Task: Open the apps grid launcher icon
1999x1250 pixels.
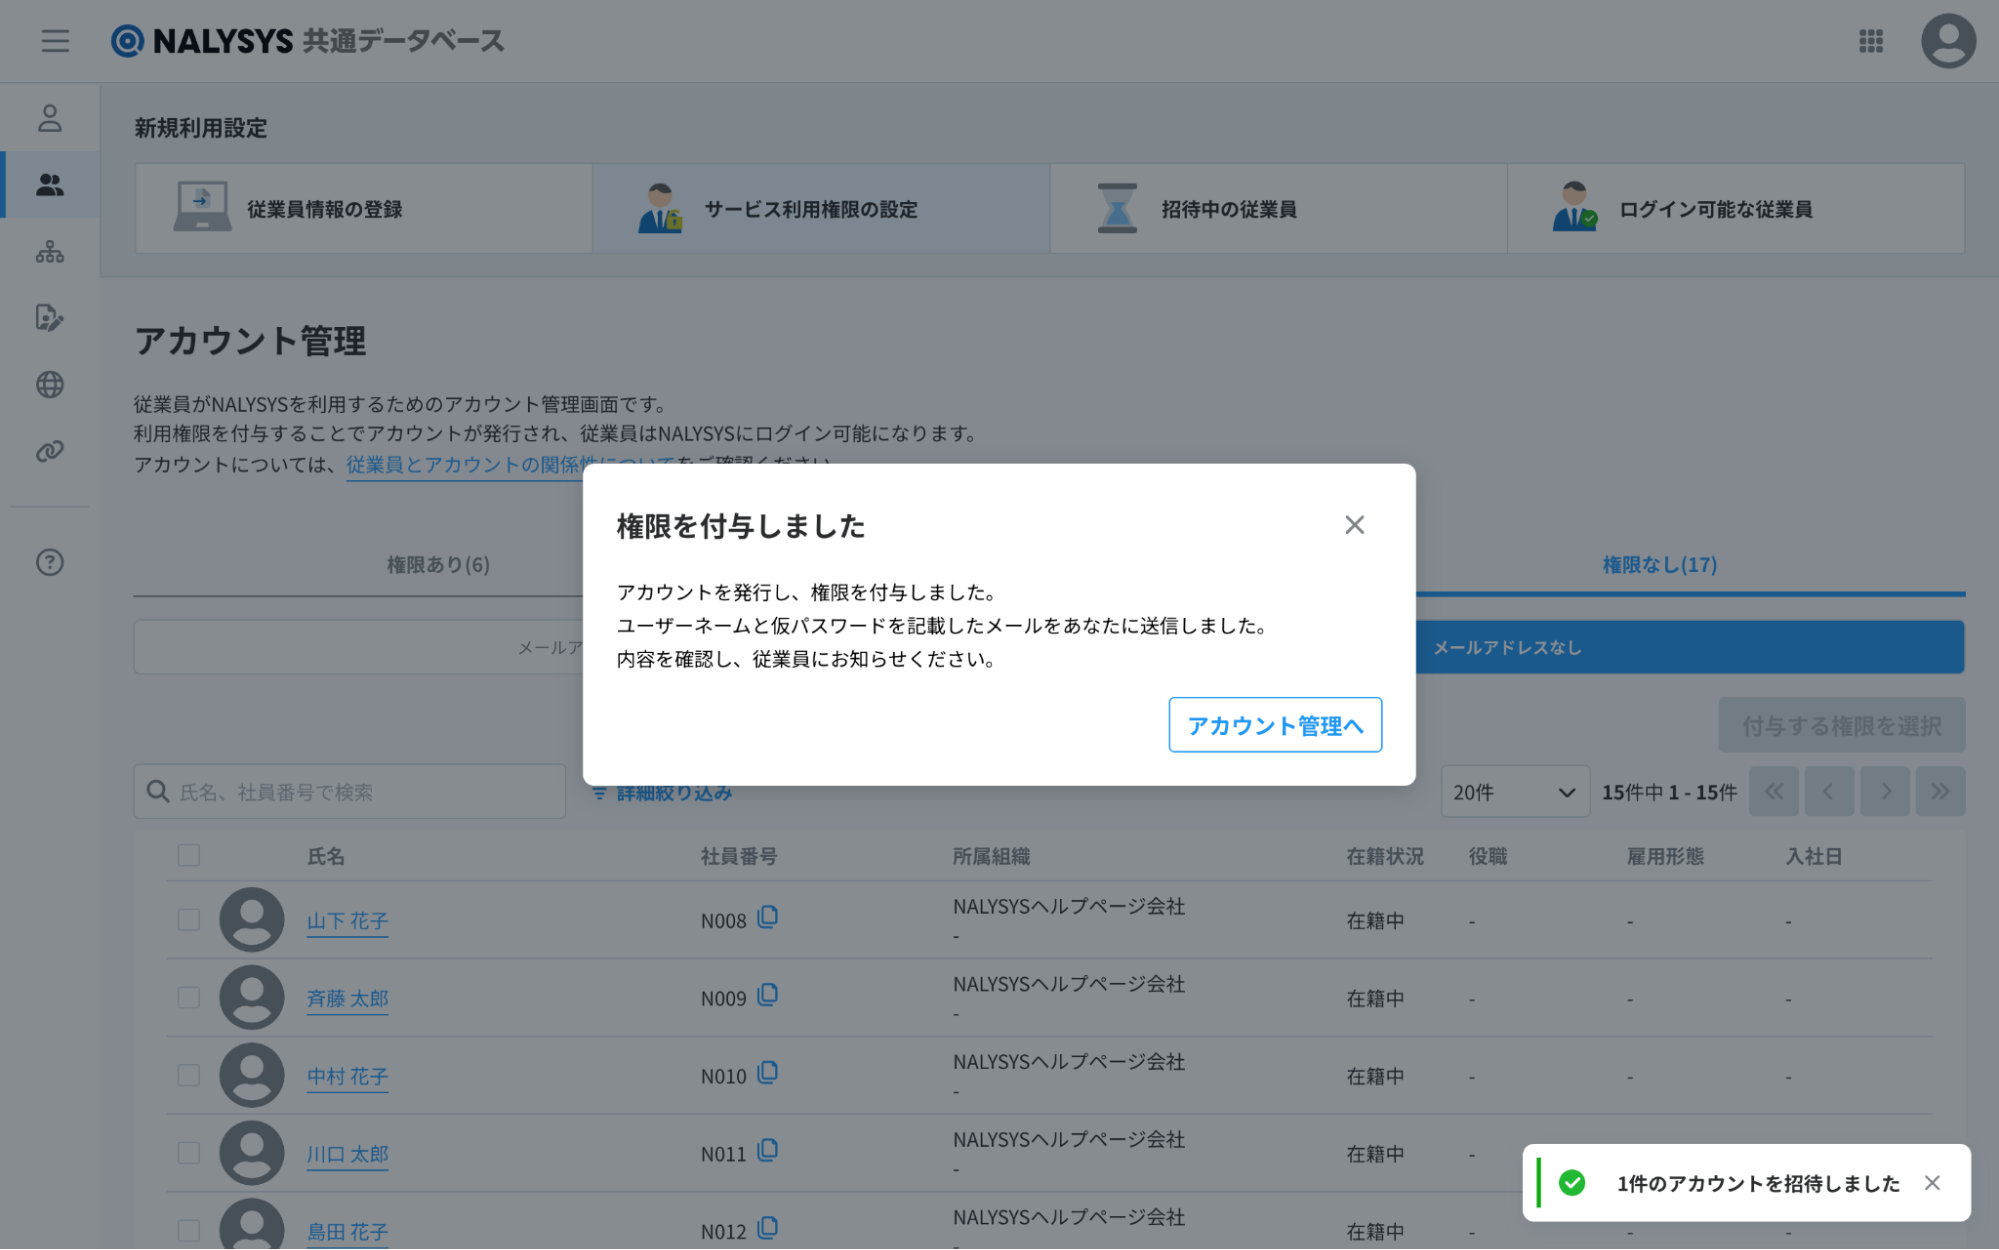Action: pos(1870,41)
